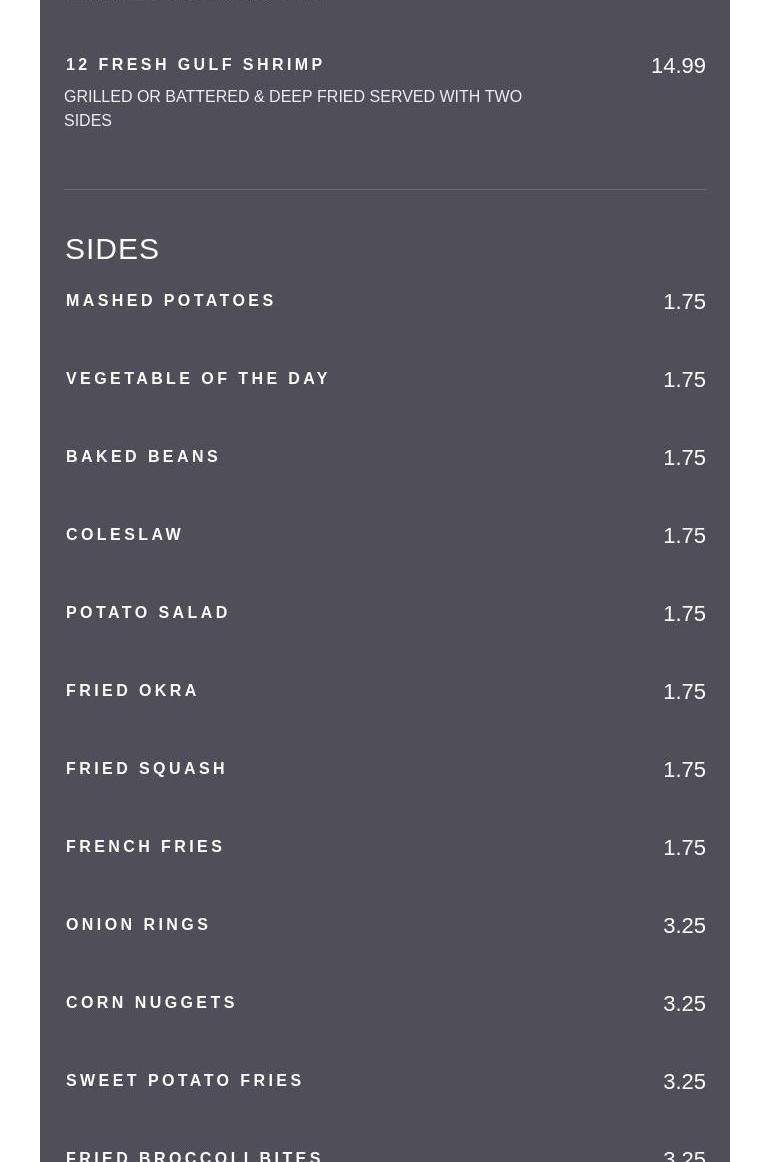Choose the Fried Okra side

[x=132, y=691]
